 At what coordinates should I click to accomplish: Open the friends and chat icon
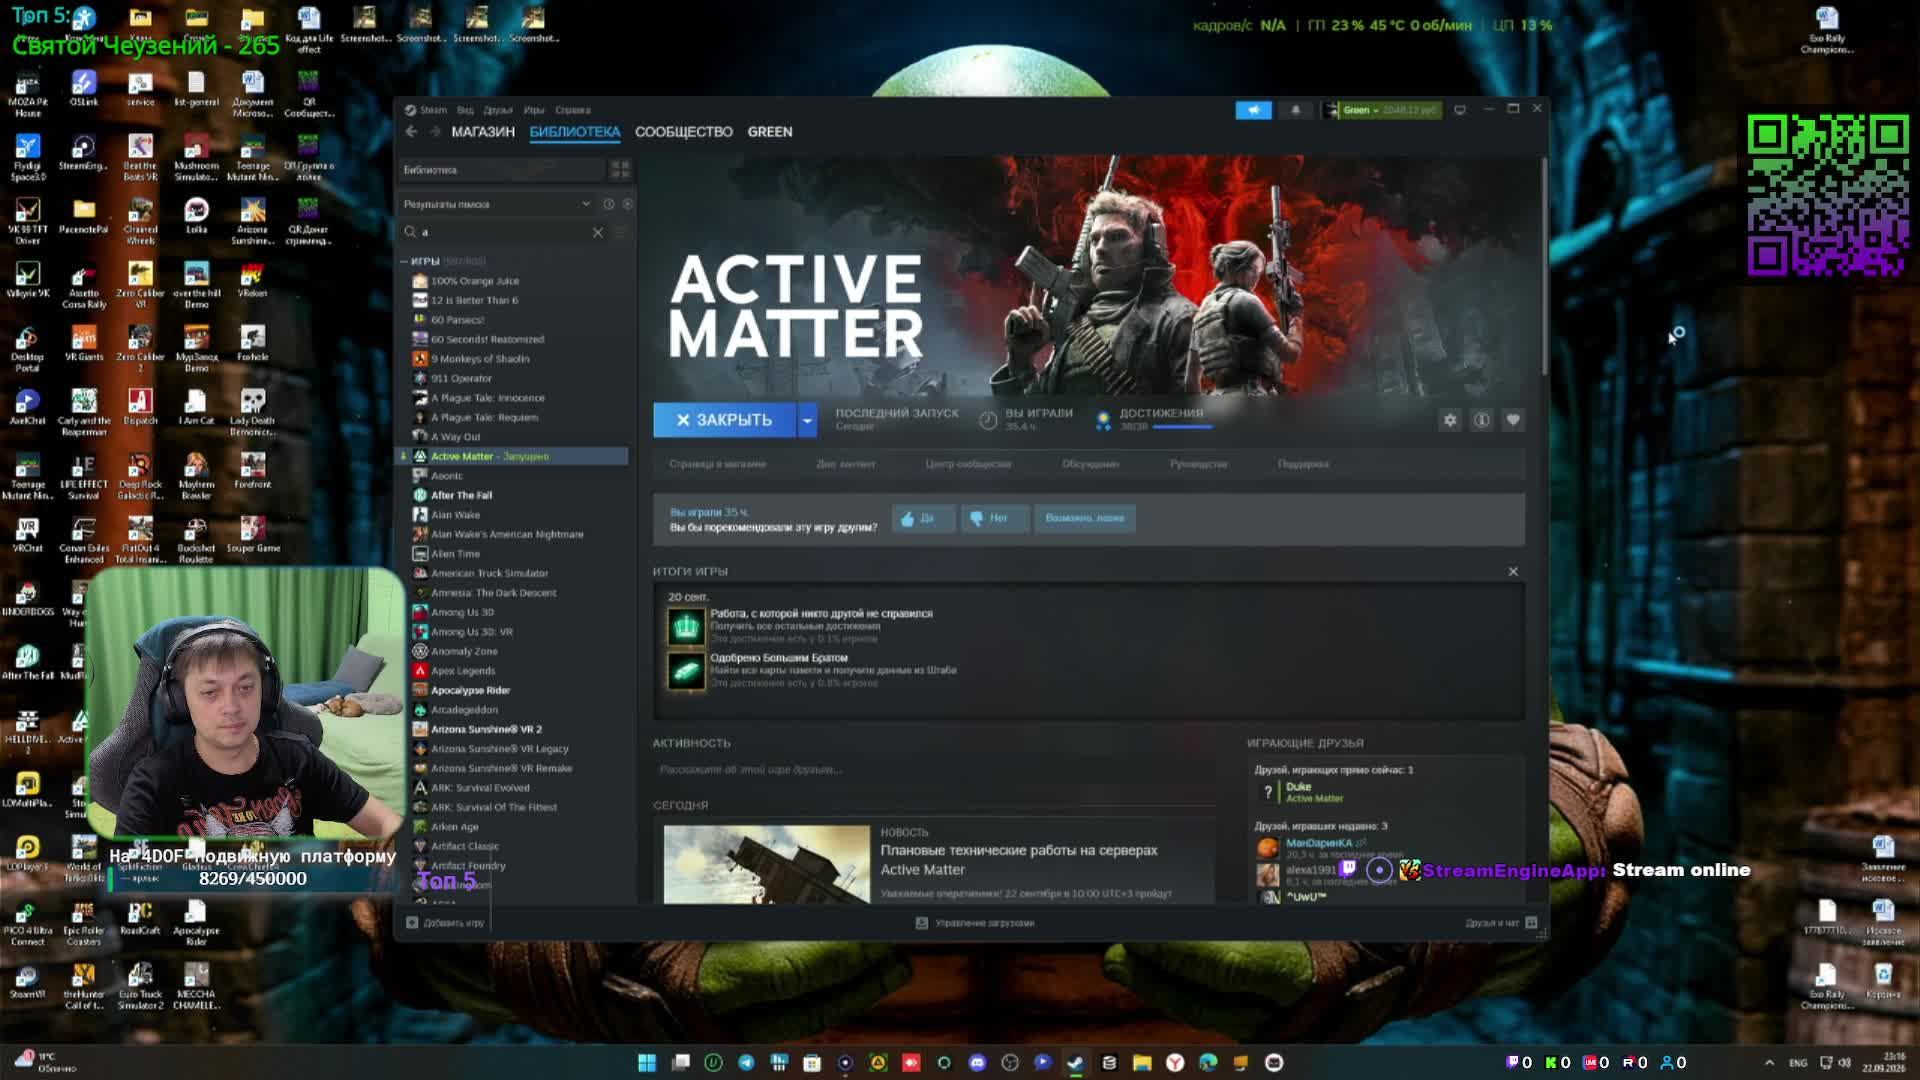1531,923
